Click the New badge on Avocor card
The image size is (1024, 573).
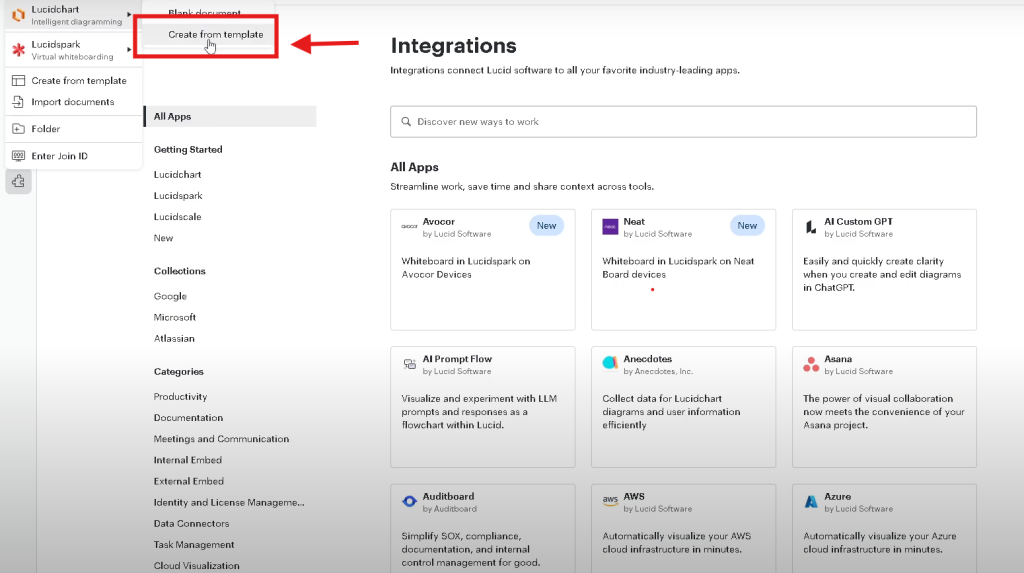pyautogui.click(x=547, y=225)
